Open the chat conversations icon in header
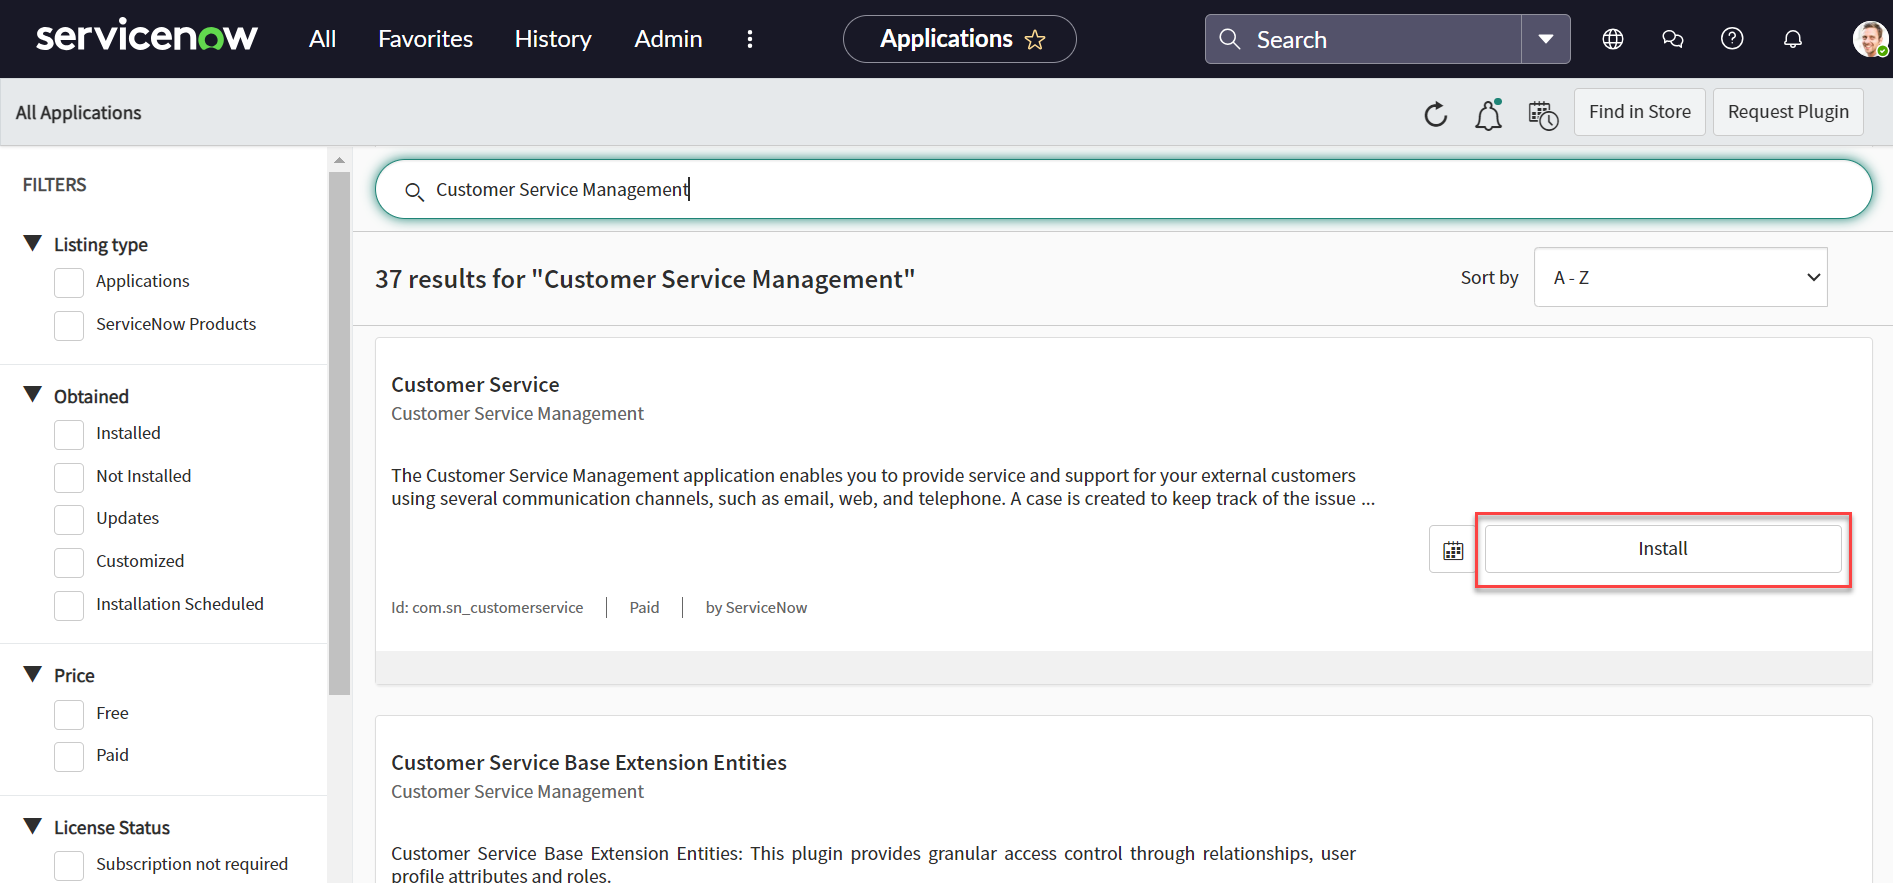Image resolution: width=1893 pixels, height=883 pixels. (1672, 39)
